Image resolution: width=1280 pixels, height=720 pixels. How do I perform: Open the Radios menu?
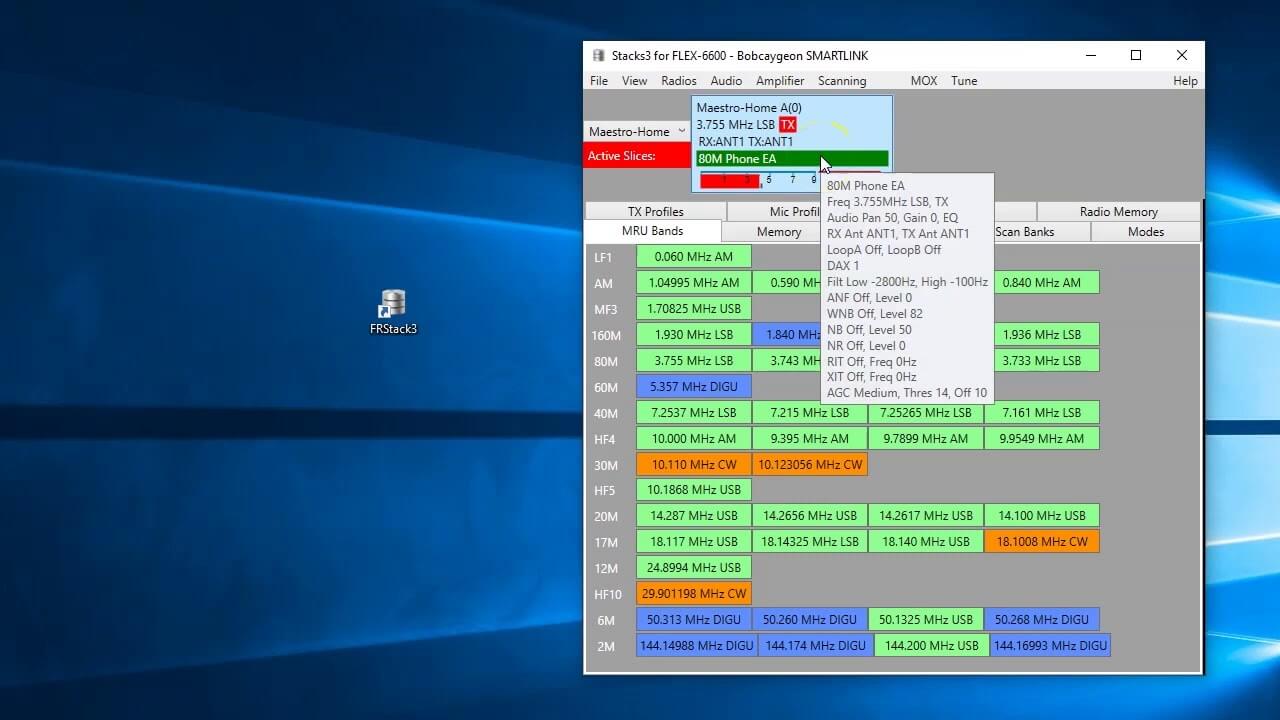pos(678,81)
